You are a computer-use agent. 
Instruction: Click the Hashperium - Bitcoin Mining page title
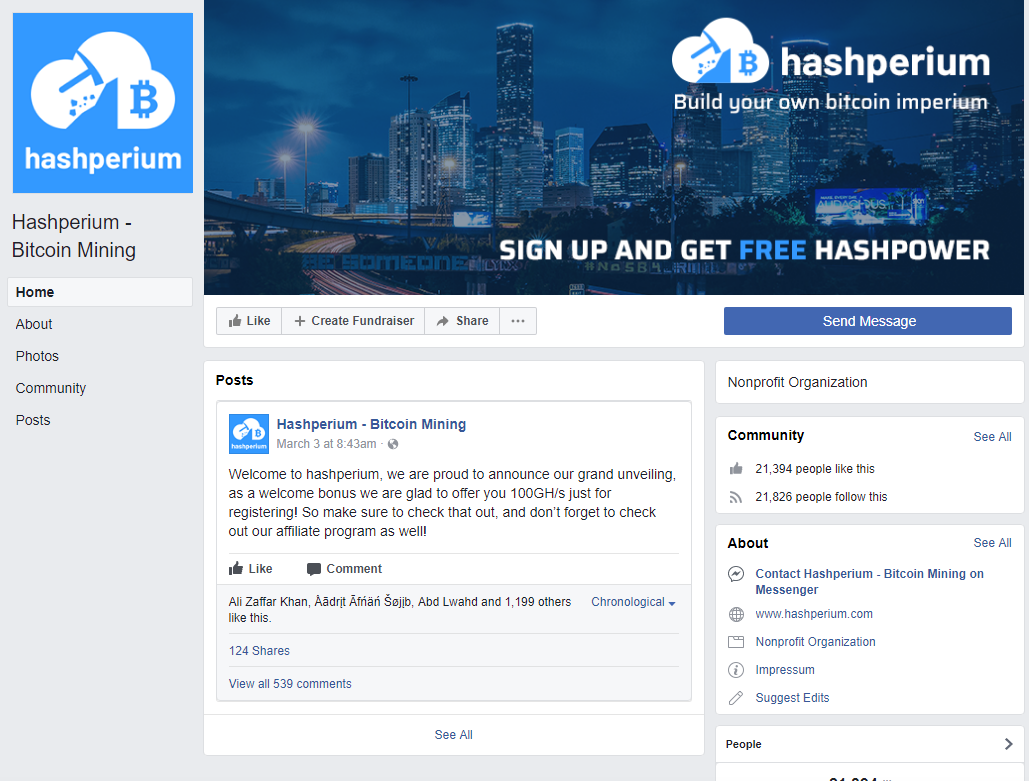74,236
